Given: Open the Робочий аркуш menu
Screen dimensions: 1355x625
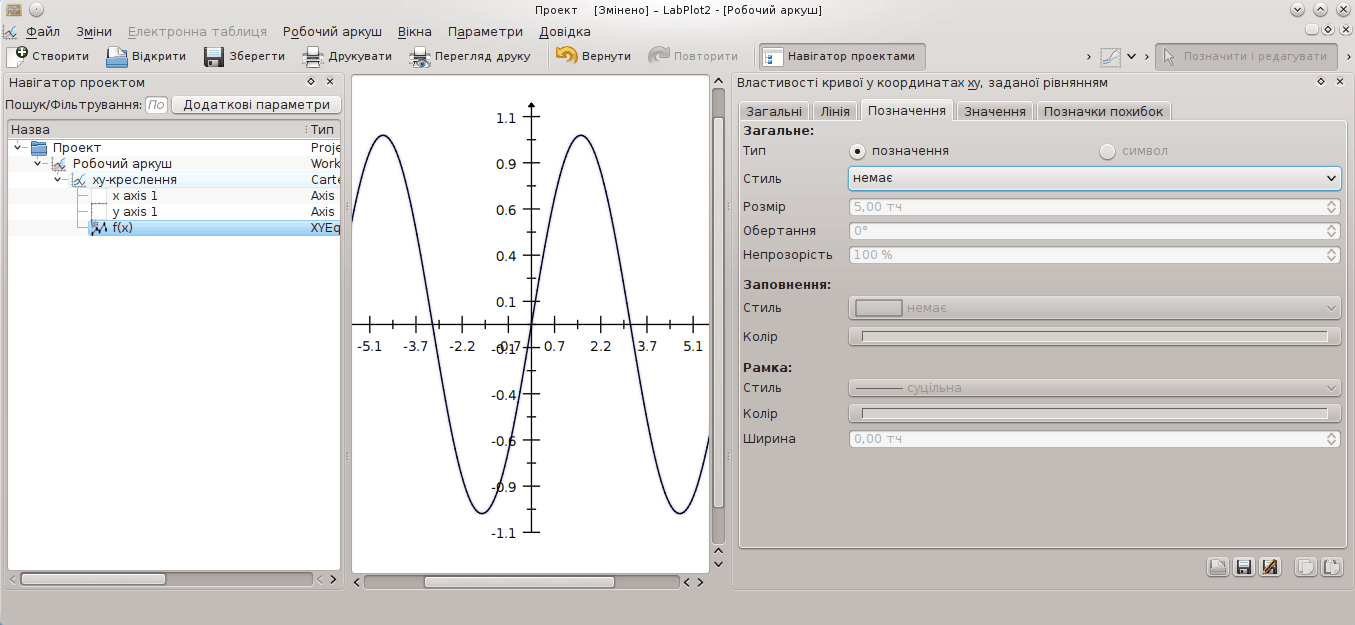Looking at the screenshot, I should tap(332, 31).
